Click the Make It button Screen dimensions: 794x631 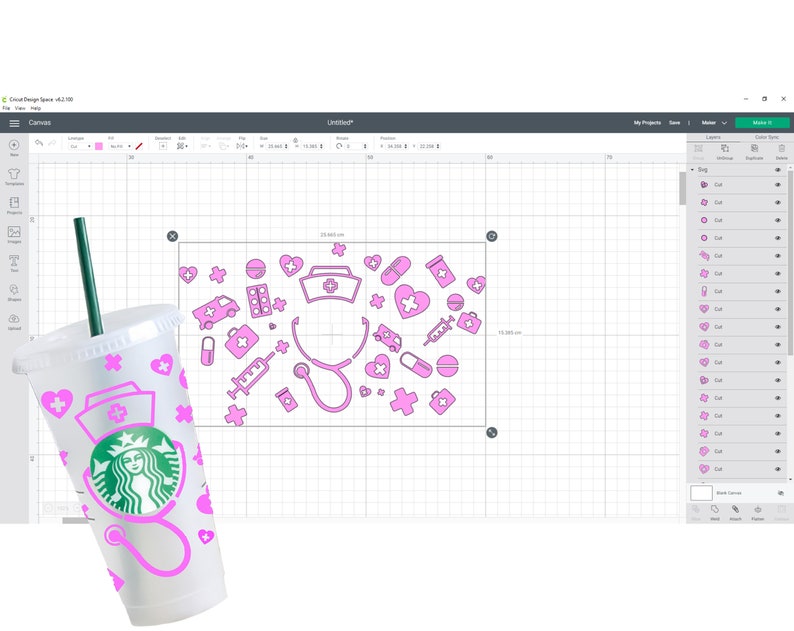click(762, 123)
